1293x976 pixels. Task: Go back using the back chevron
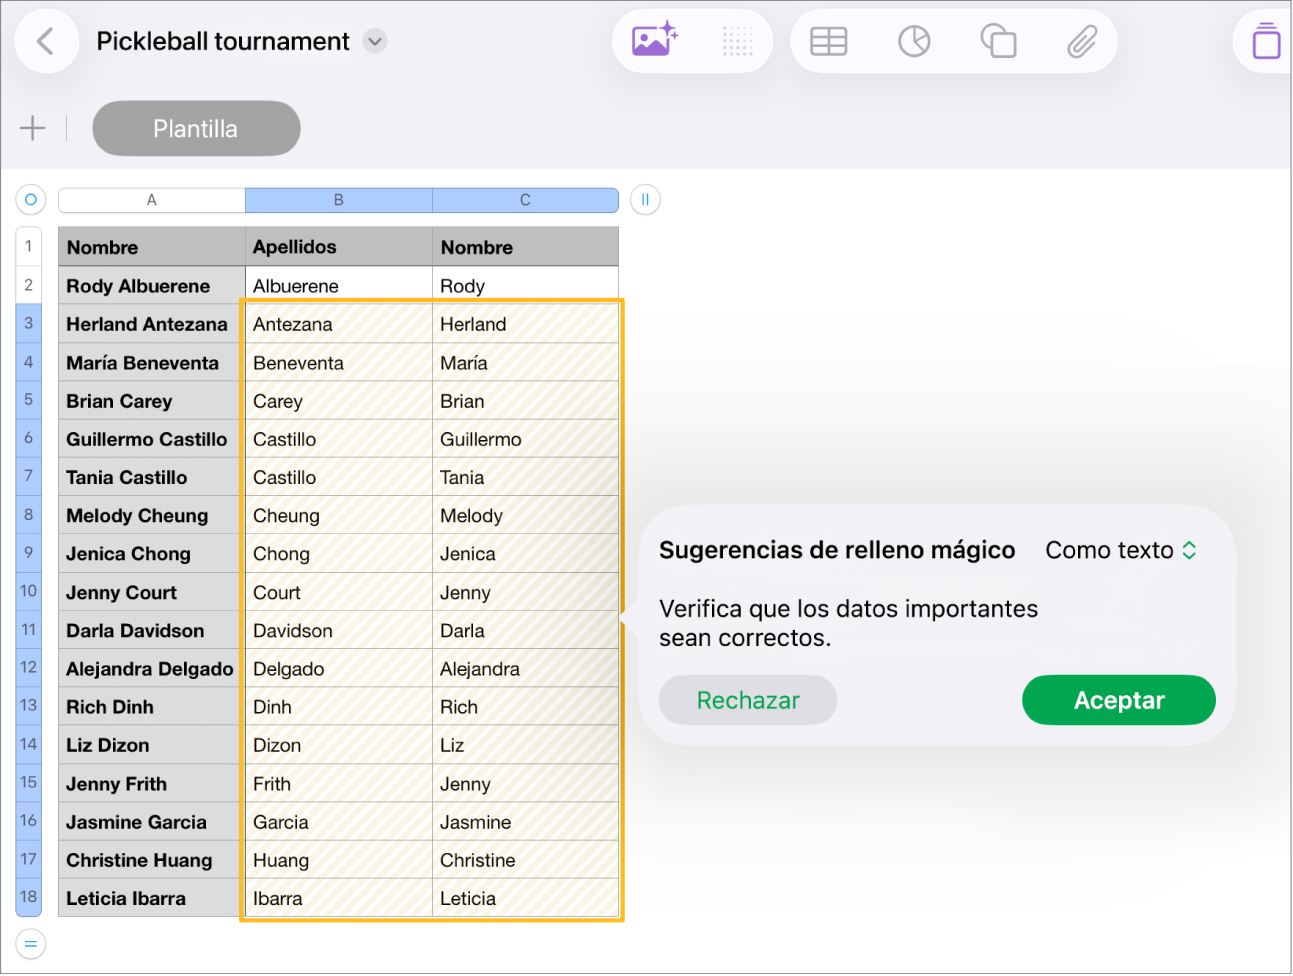tap(45, 41)
